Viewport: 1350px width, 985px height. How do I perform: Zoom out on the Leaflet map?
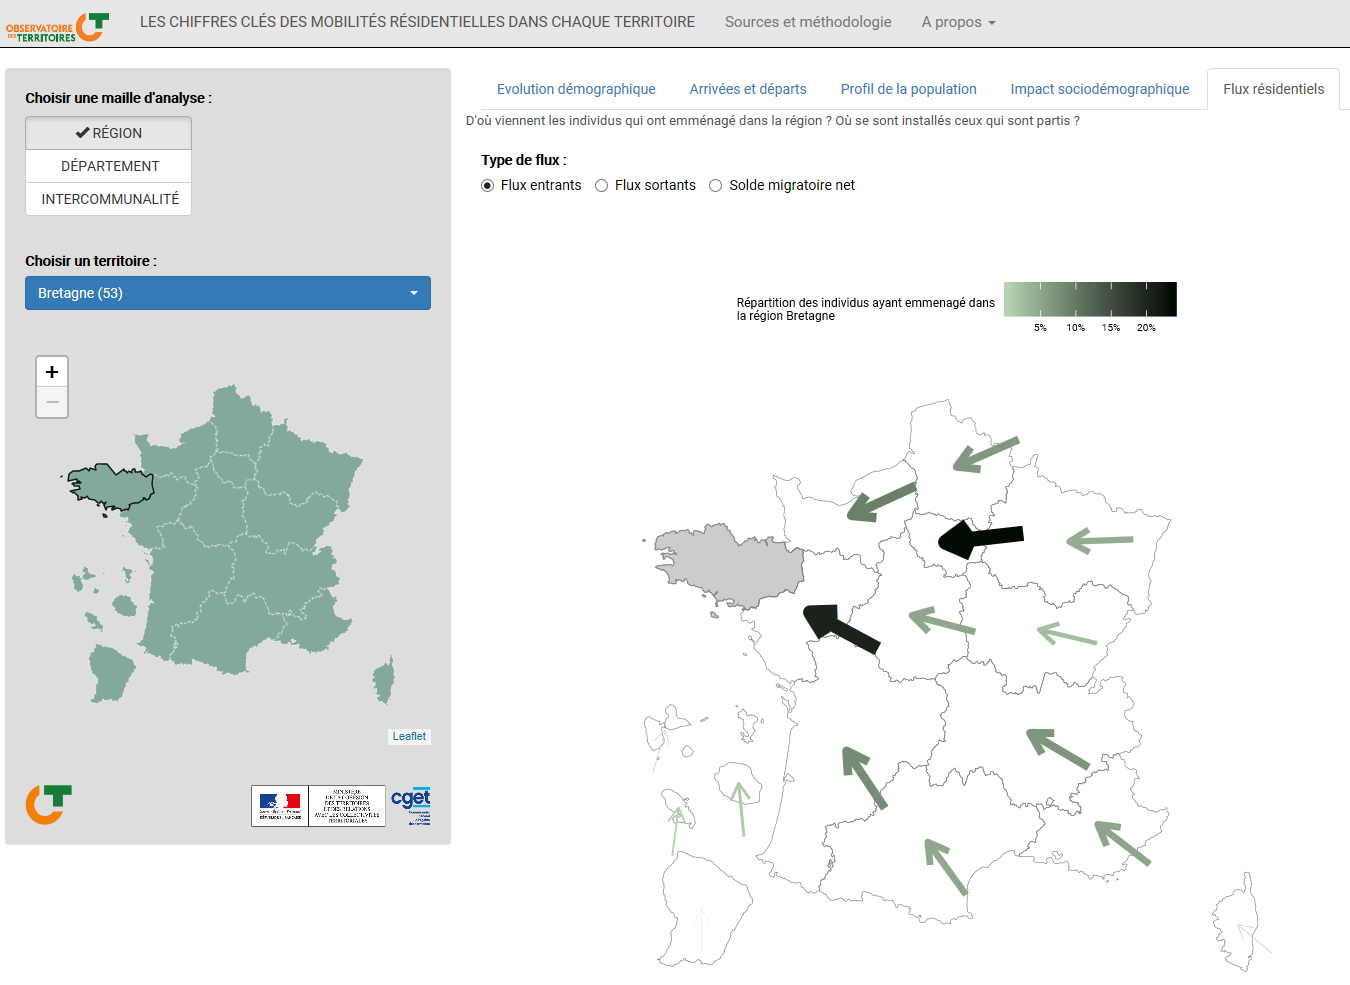point(52,403)
